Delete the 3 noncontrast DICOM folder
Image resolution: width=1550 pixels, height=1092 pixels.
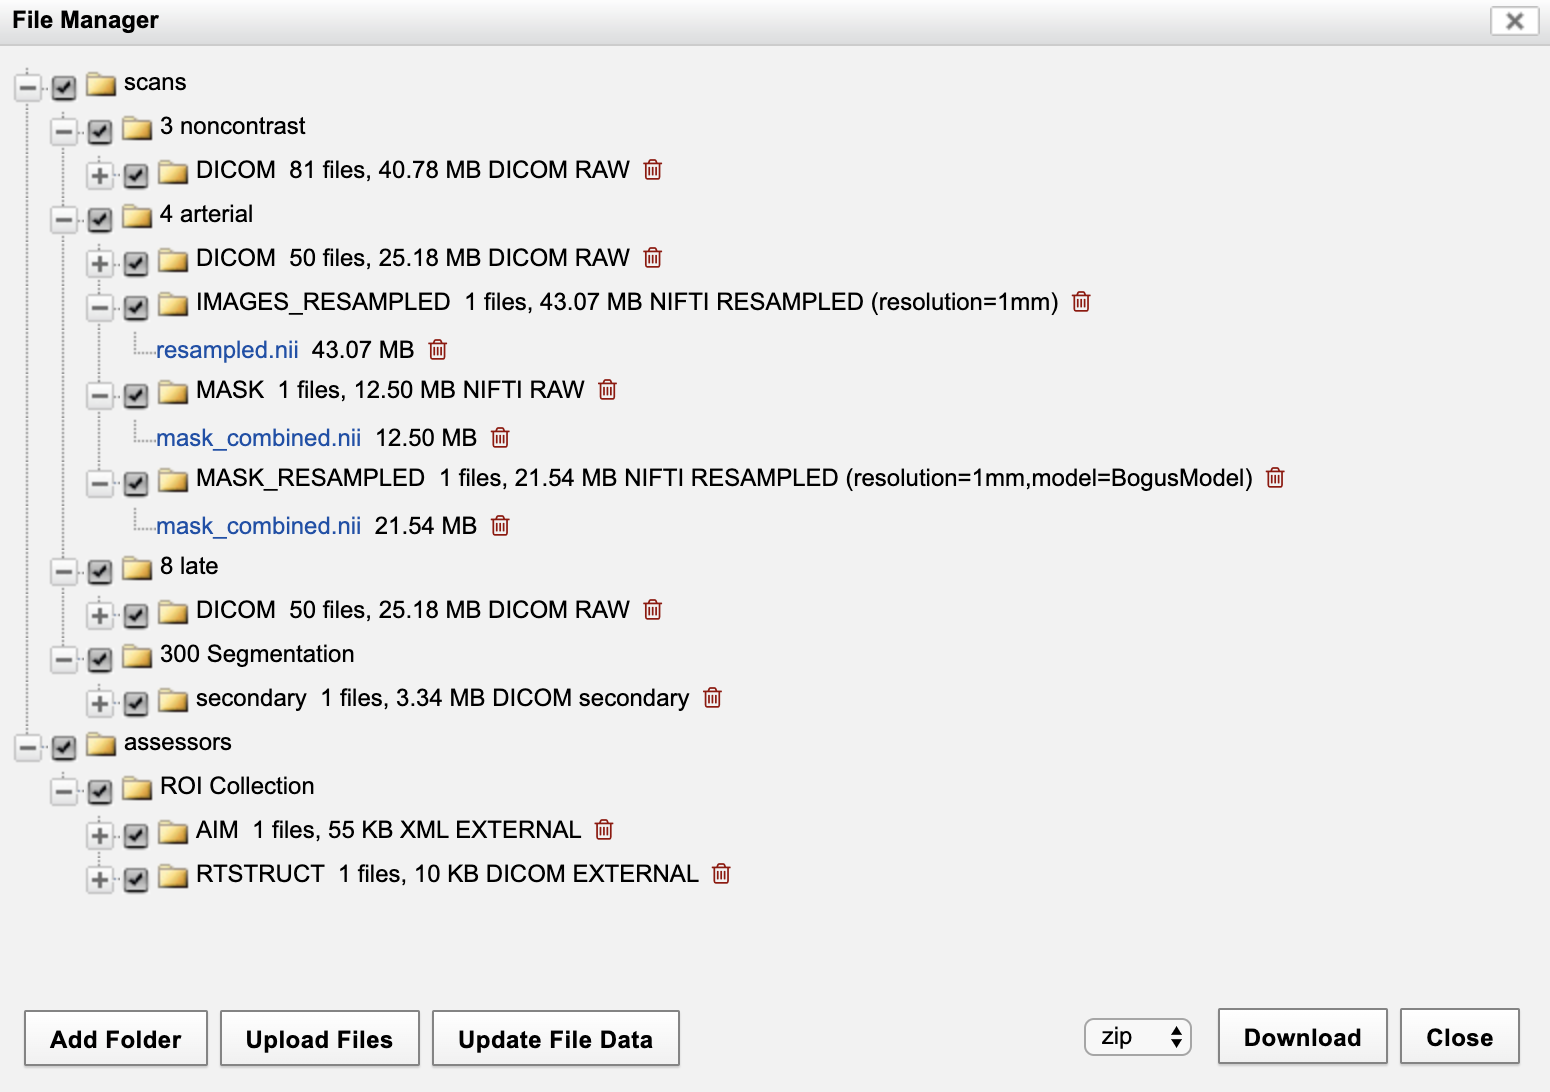click(653, 170)
